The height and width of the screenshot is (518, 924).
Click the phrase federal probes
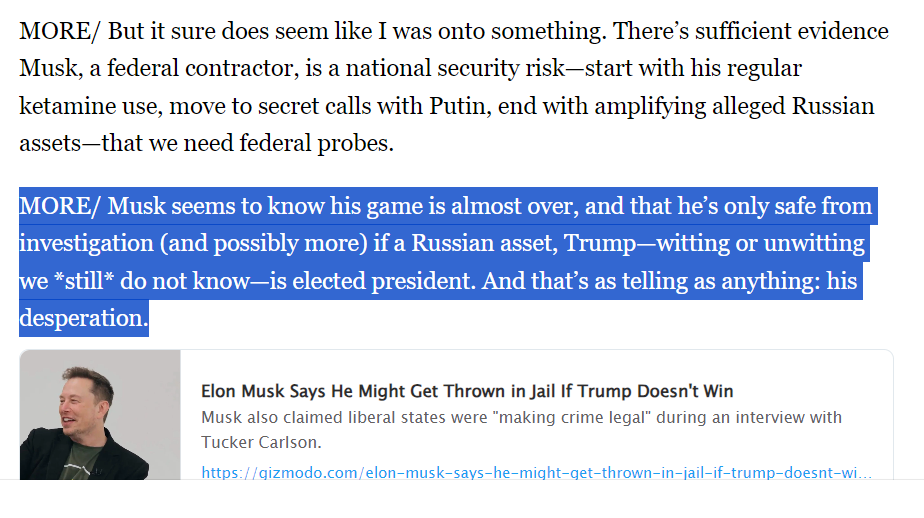[x=316, y=143]
